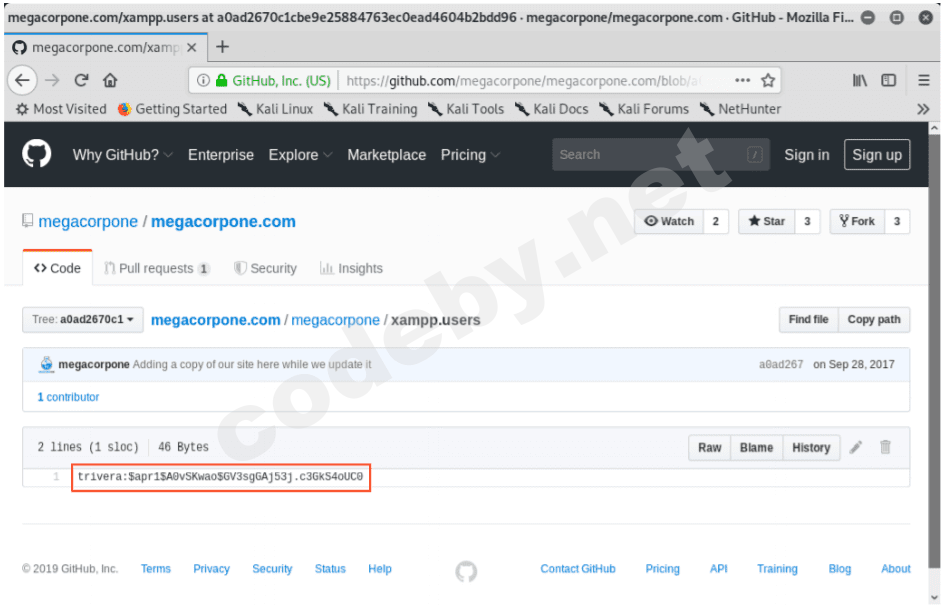Click the watchers count 2
This screenshot has width=943, height=609.
coord(716,221)
